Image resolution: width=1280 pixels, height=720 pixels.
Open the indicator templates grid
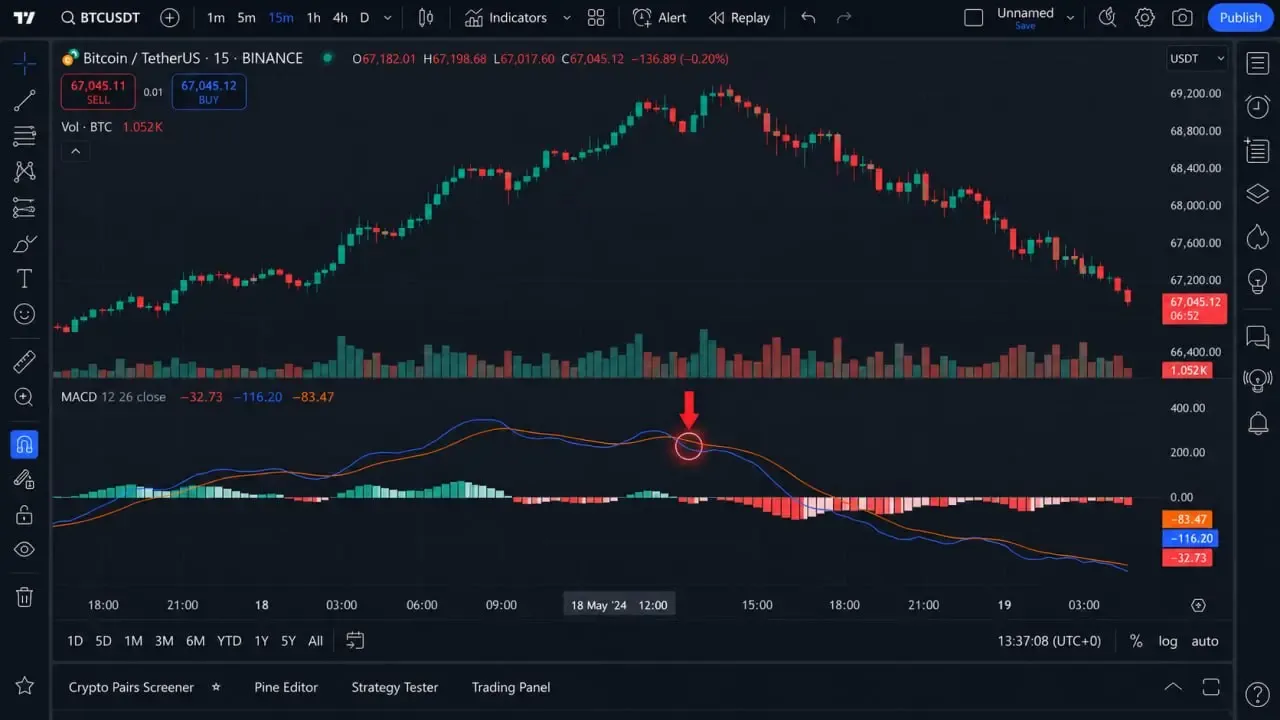596,18
